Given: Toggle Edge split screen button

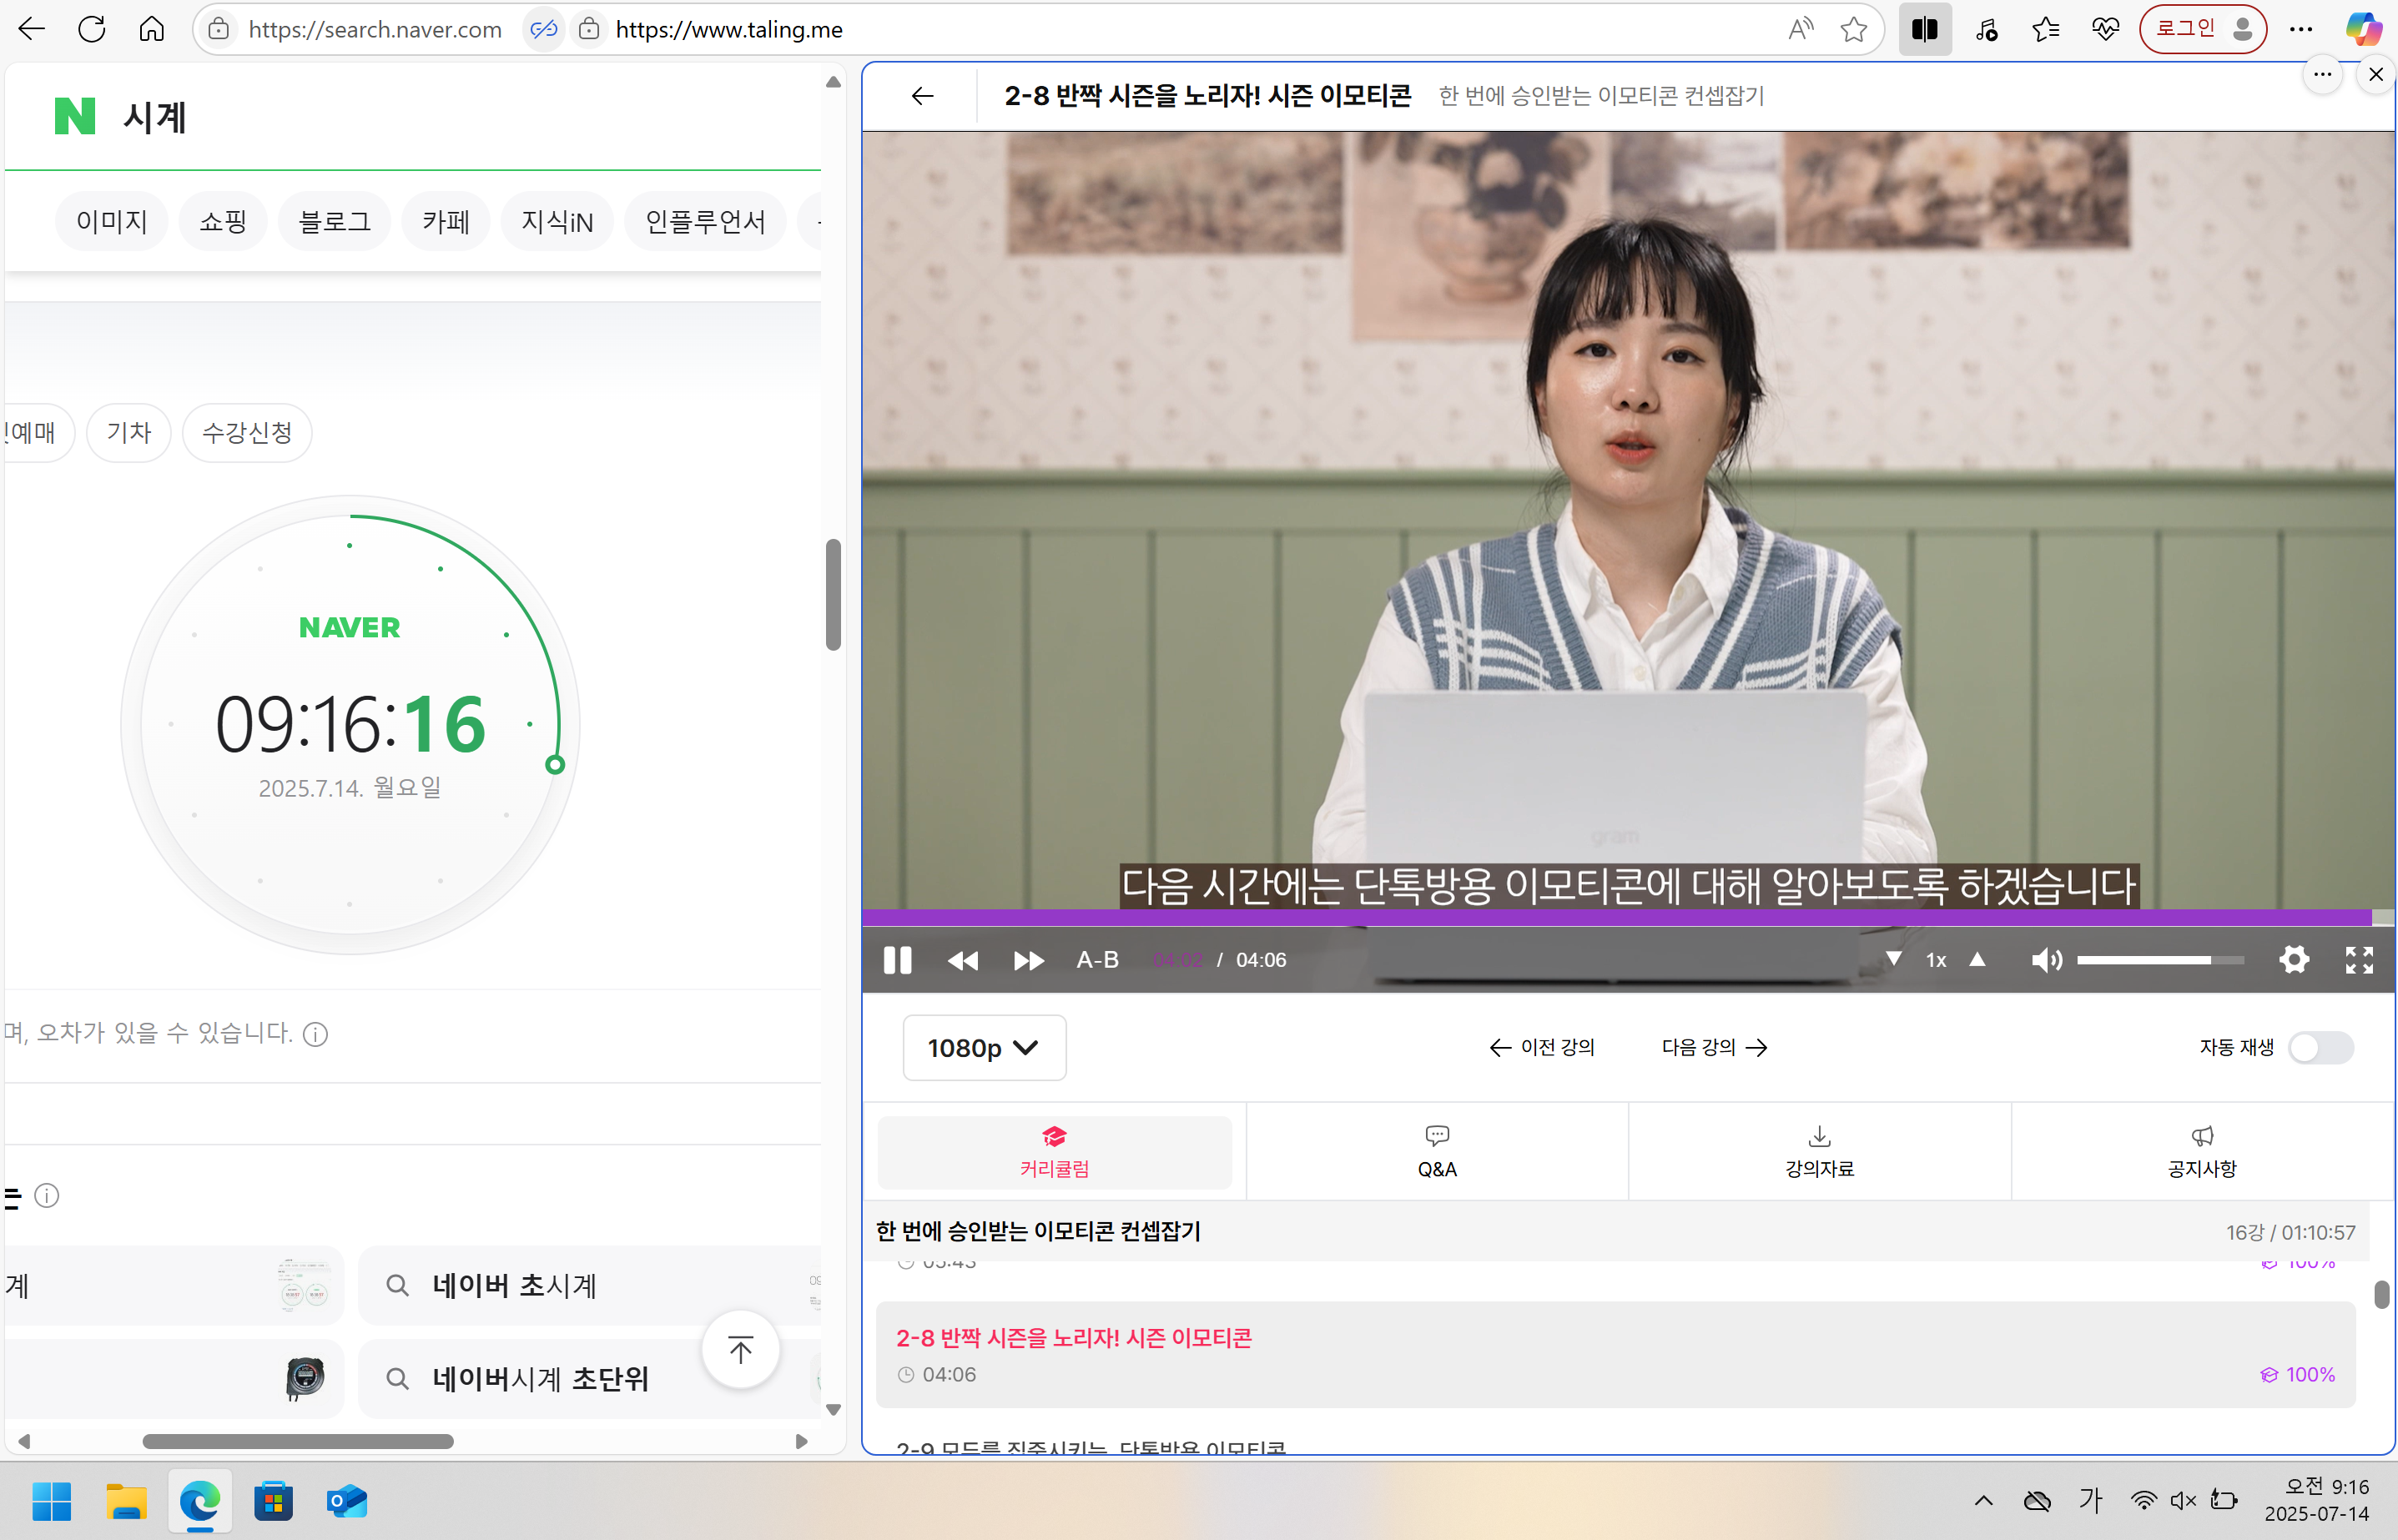Looking at the screenshot, I should point(1924,29).
